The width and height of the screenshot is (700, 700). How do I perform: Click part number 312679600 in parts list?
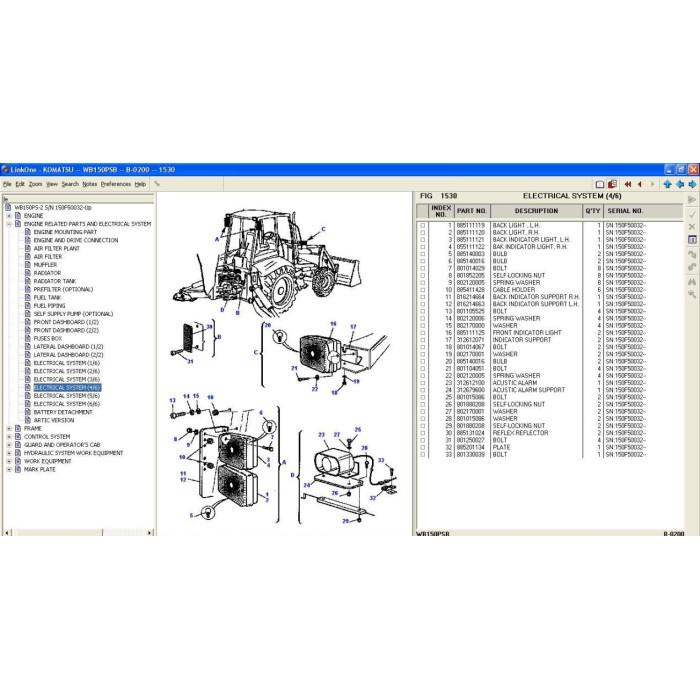coord(471,390)
